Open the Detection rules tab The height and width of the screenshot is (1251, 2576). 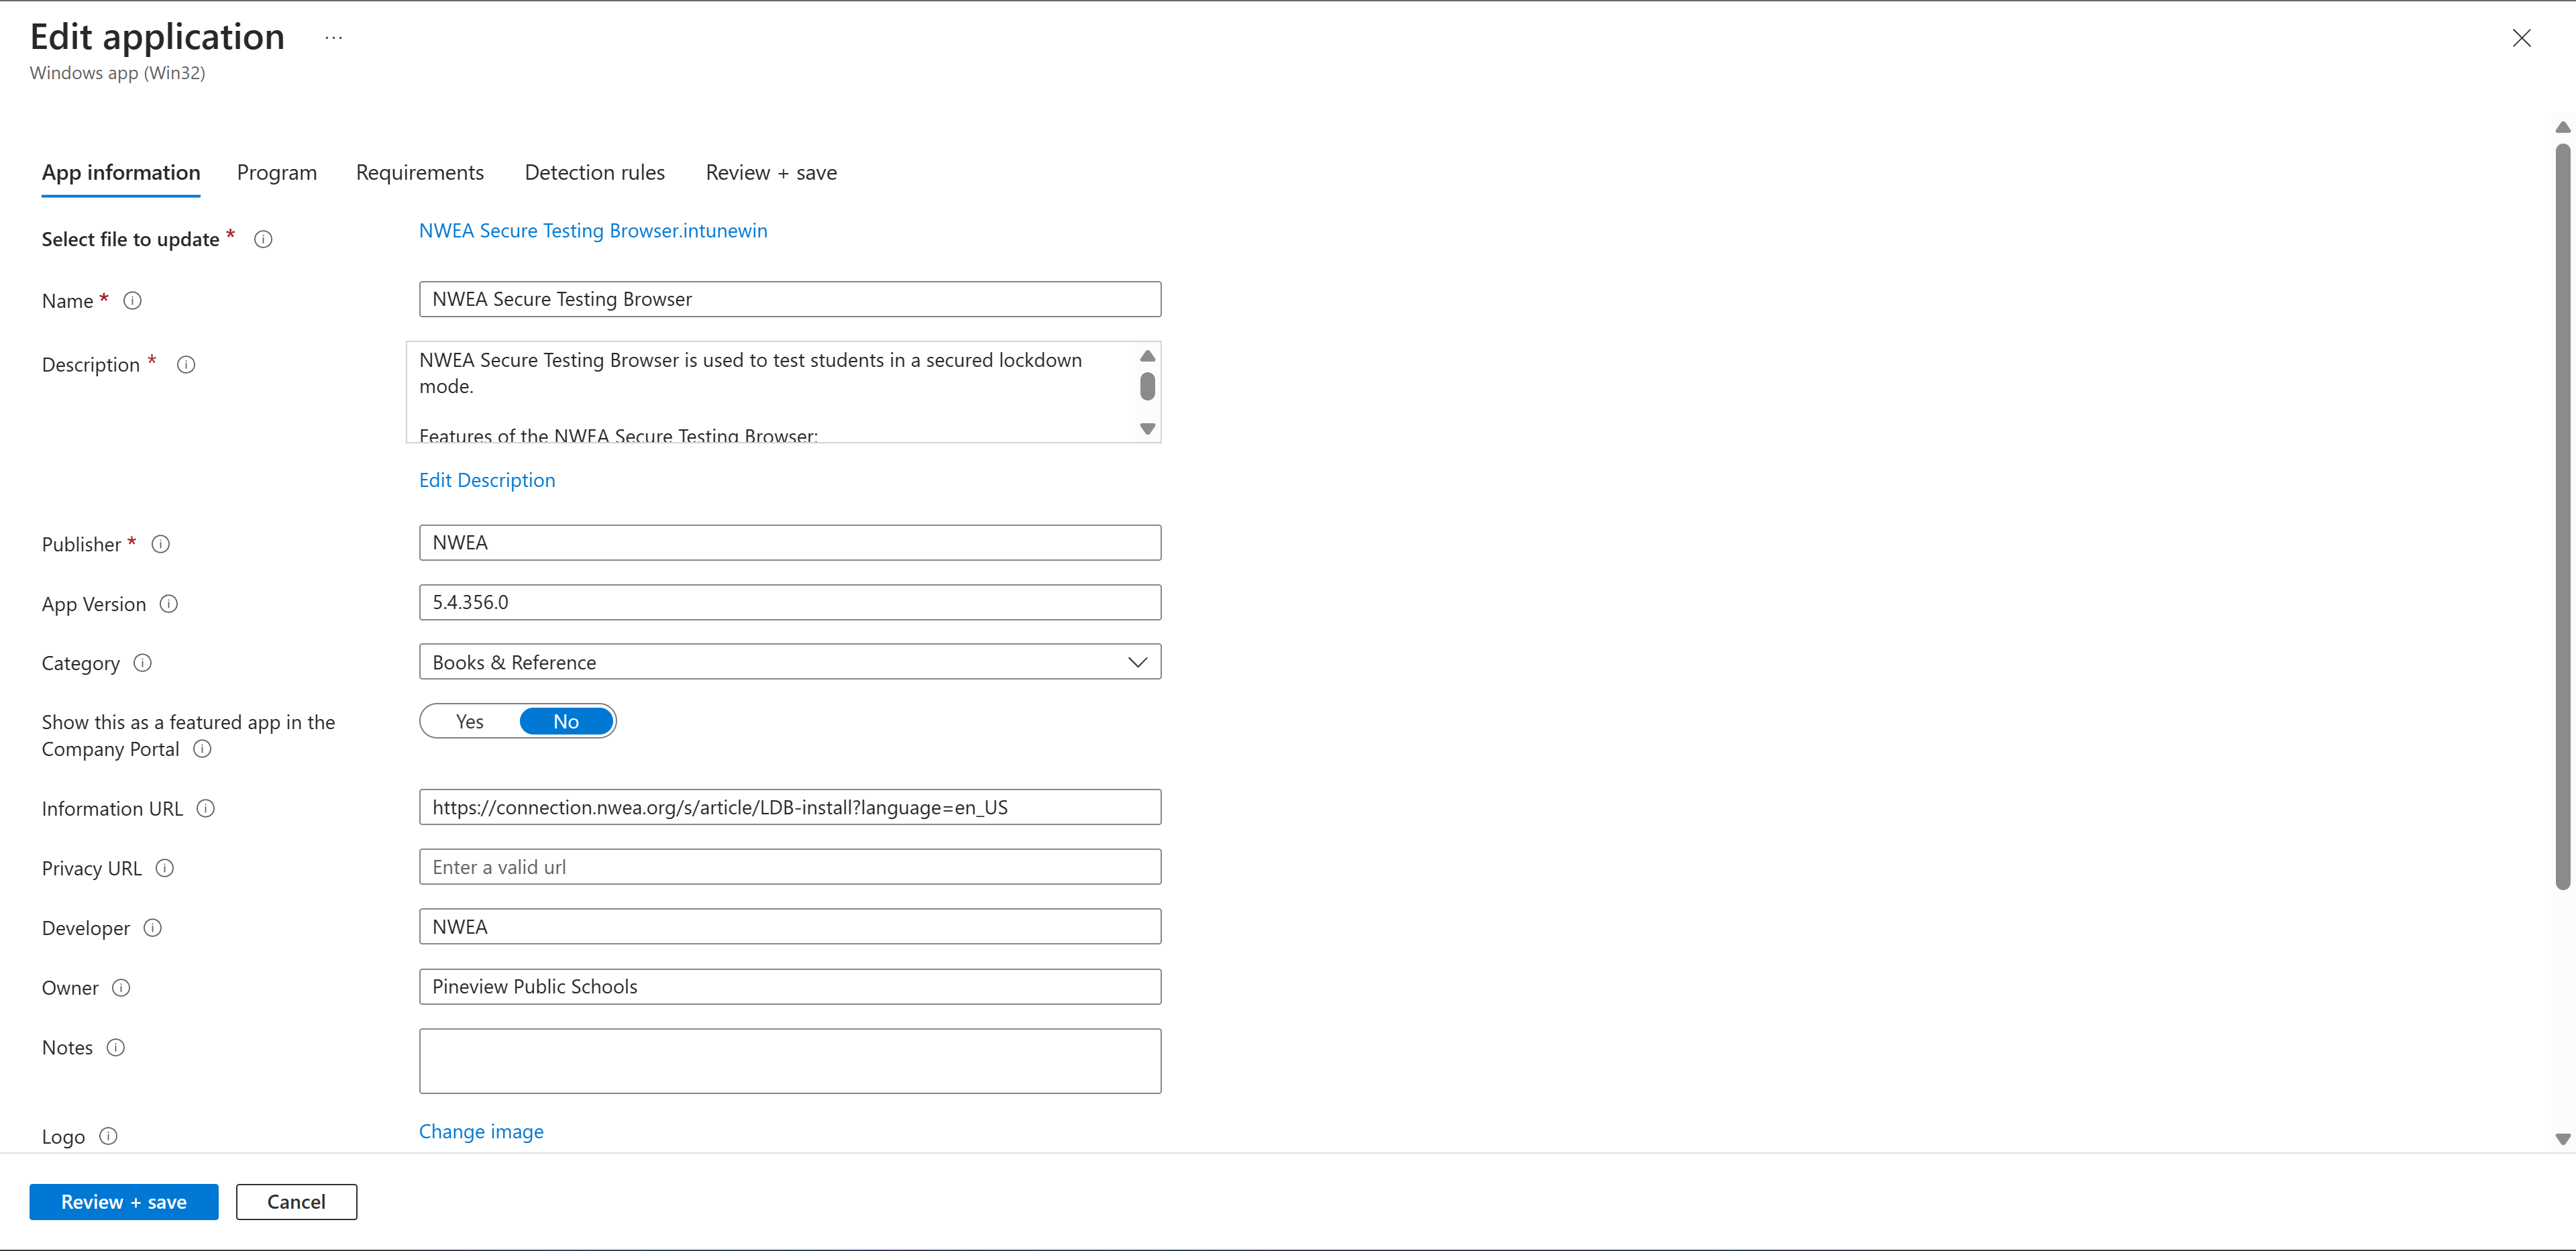click(x=595, y=172)
